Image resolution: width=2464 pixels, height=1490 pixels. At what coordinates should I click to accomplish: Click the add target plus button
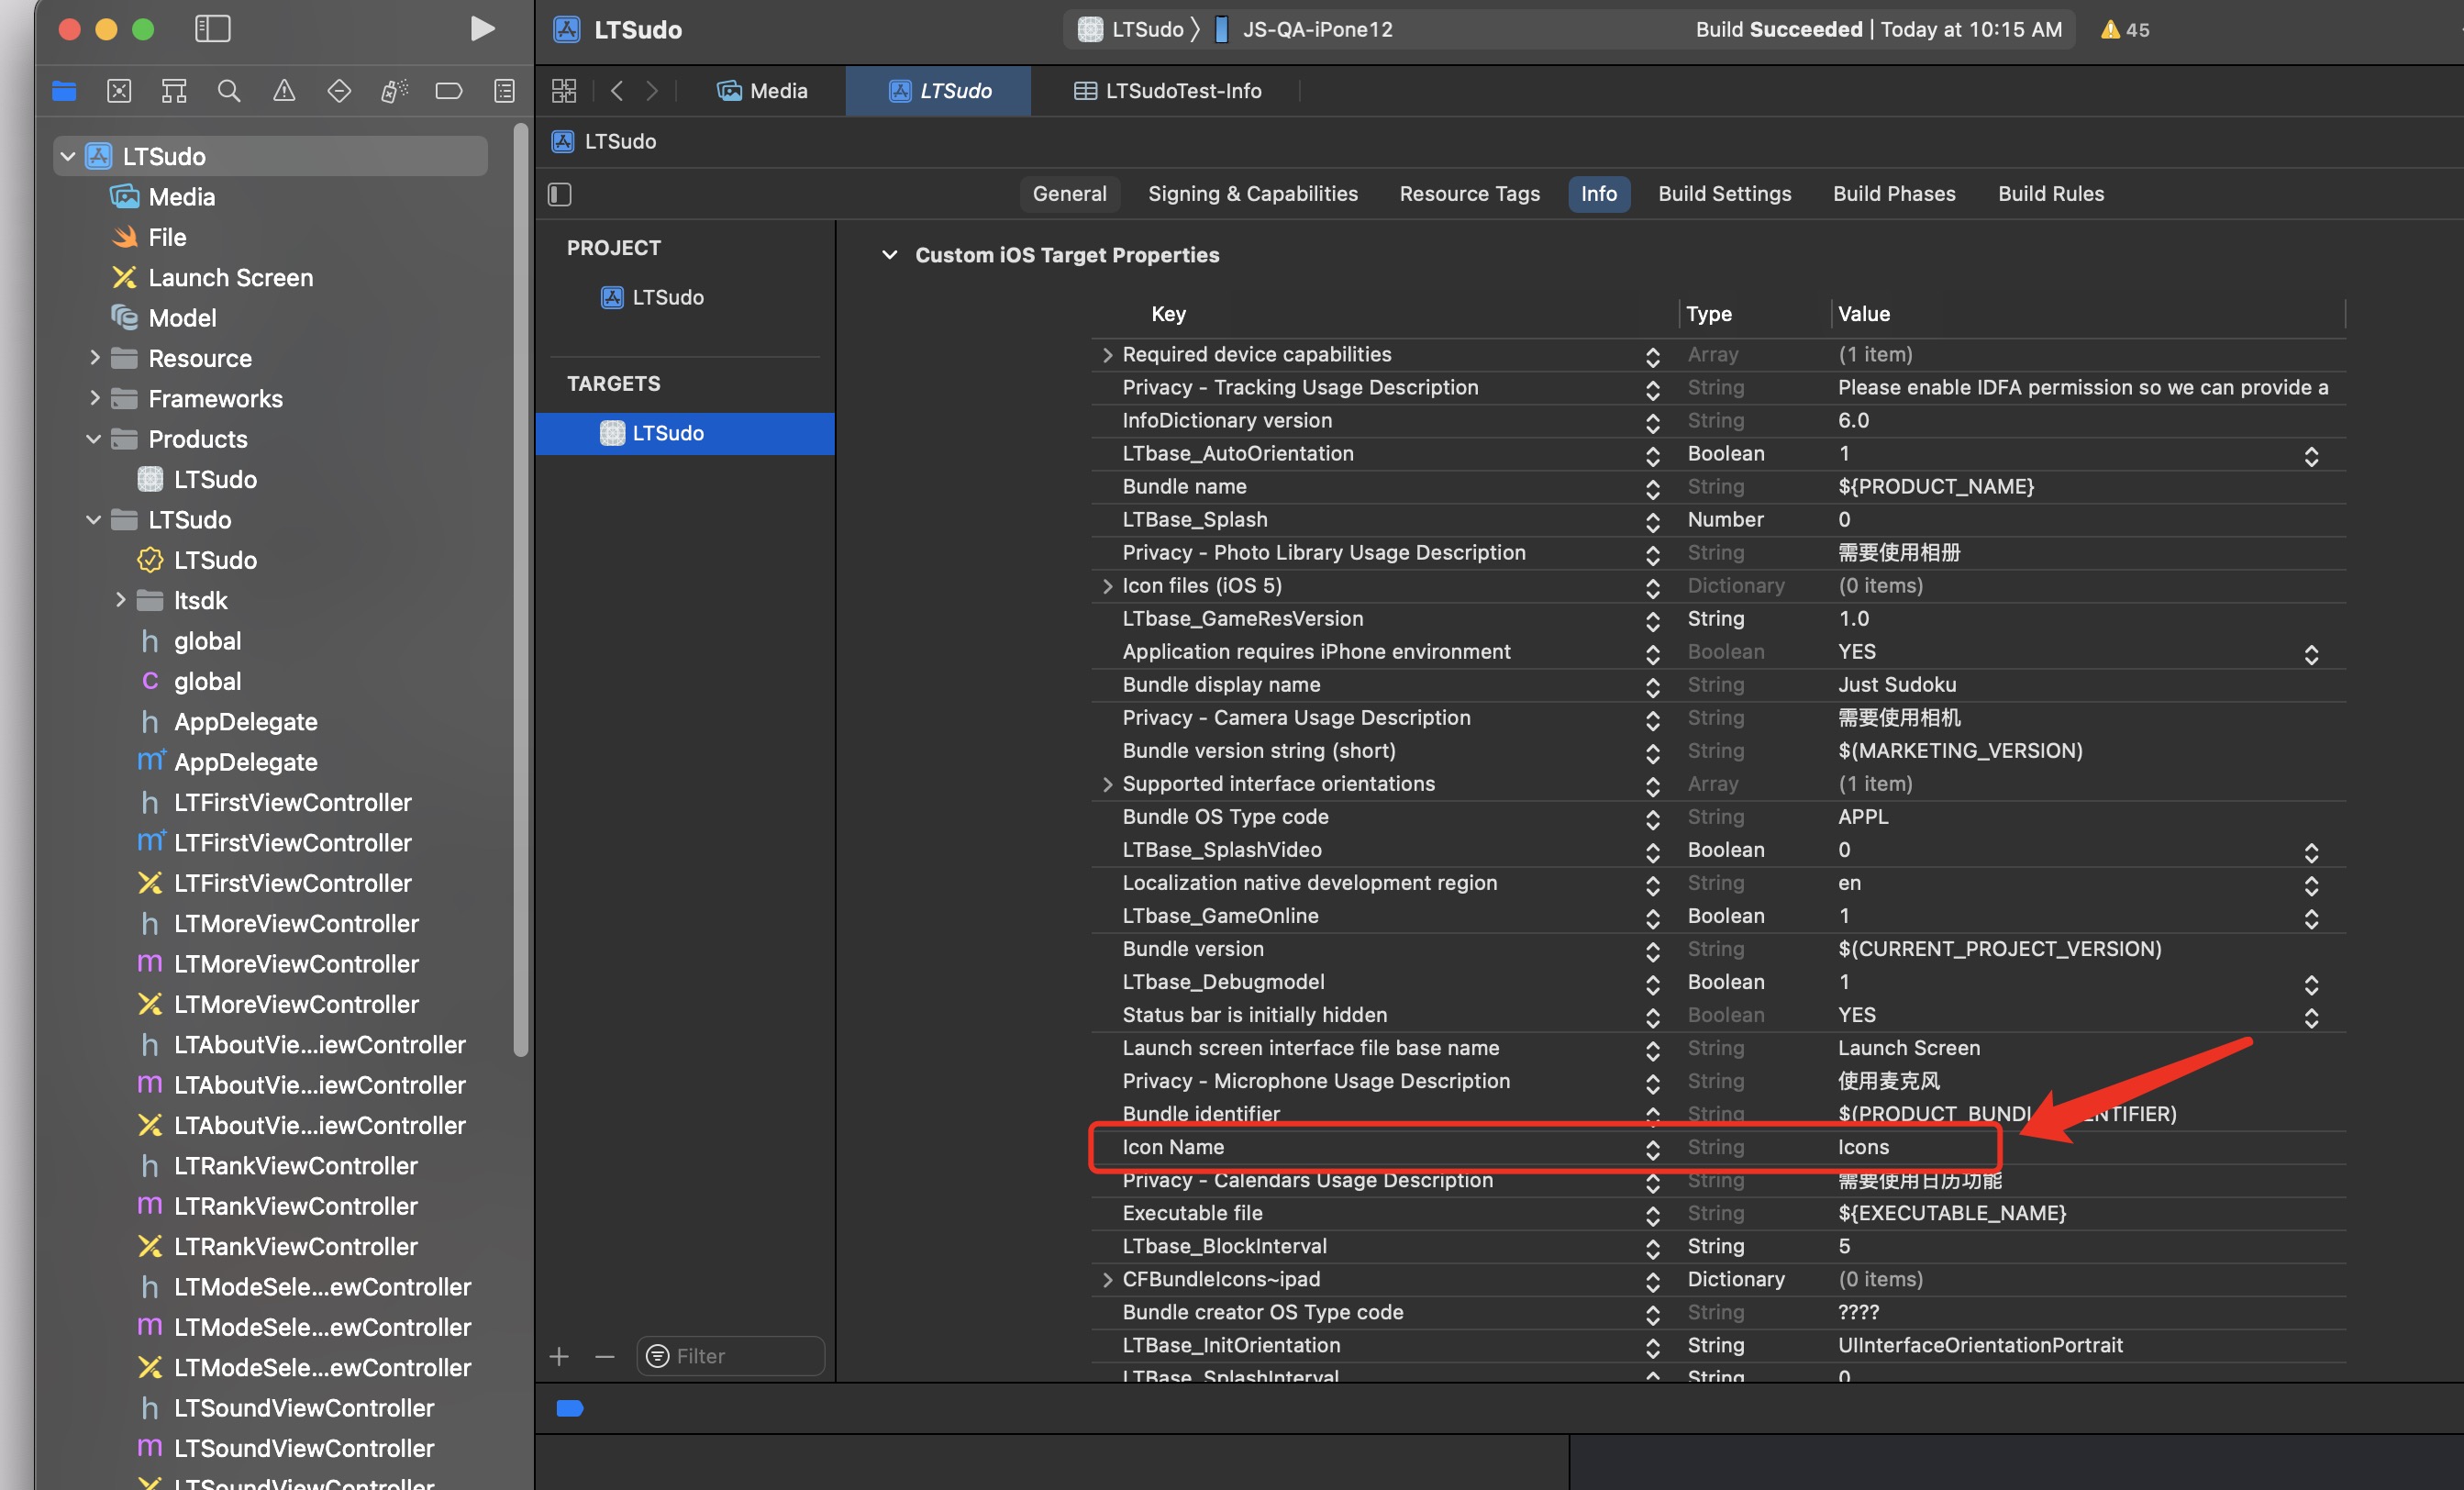(x=559, y=1356)
